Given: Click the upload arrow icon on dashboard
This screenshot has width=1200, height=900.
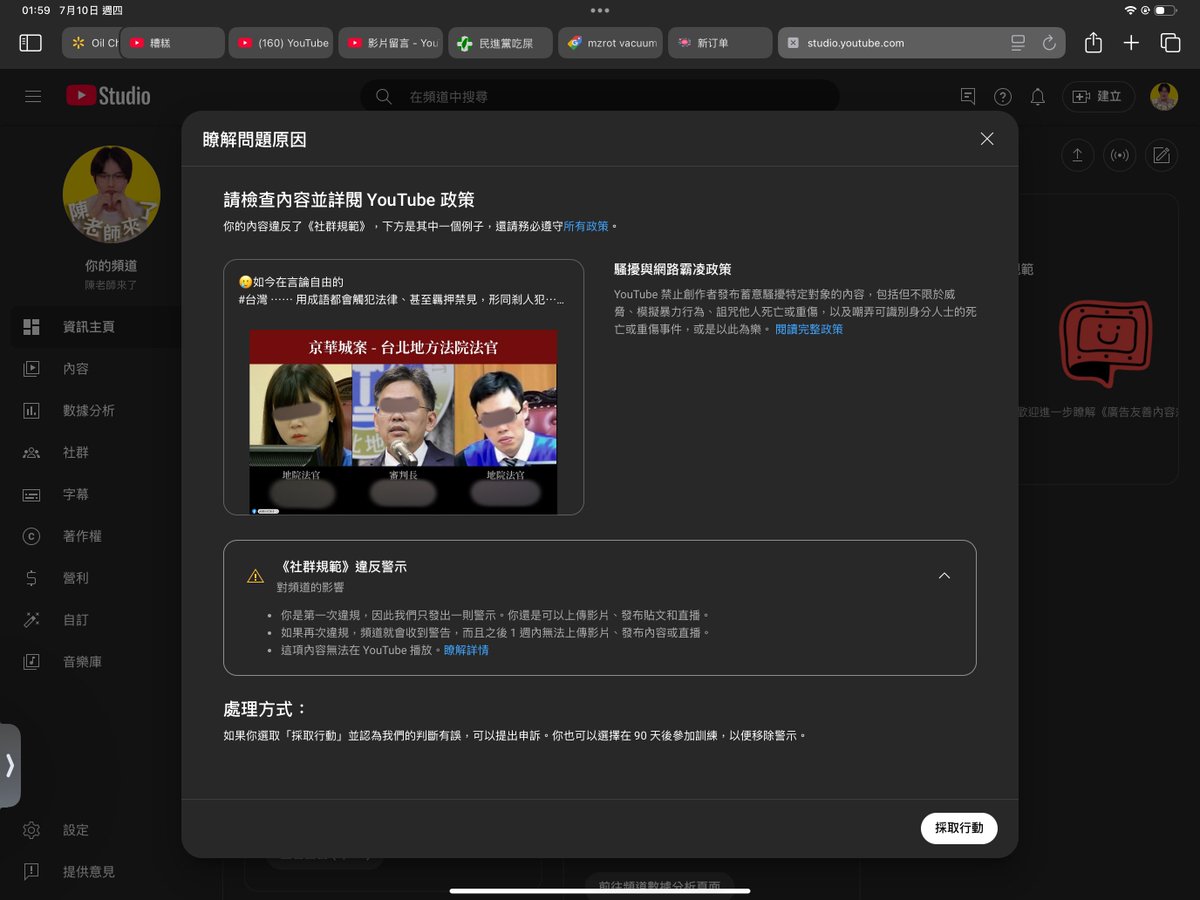Looking at the screenshot, I should (1077, 155).
